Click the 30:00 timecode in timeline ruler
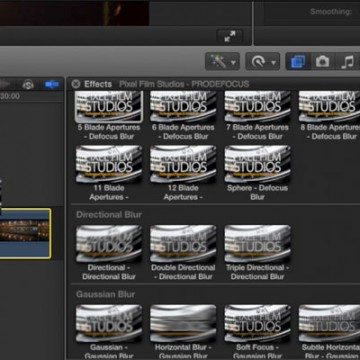The image size is (360, 360). click(x=10, y=96)
